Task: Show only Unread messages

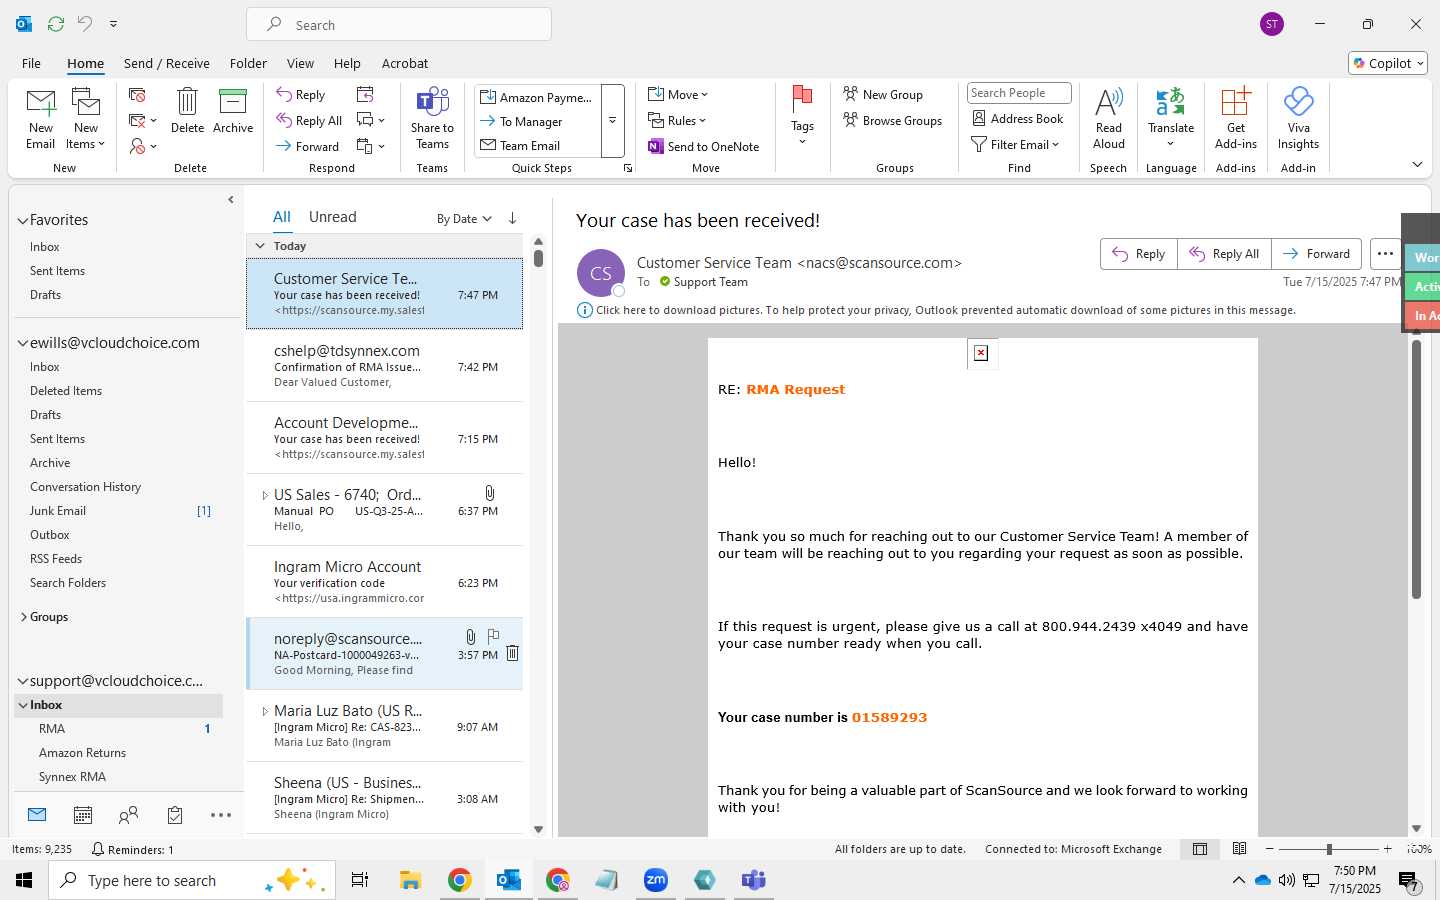Action: (333, 217)
